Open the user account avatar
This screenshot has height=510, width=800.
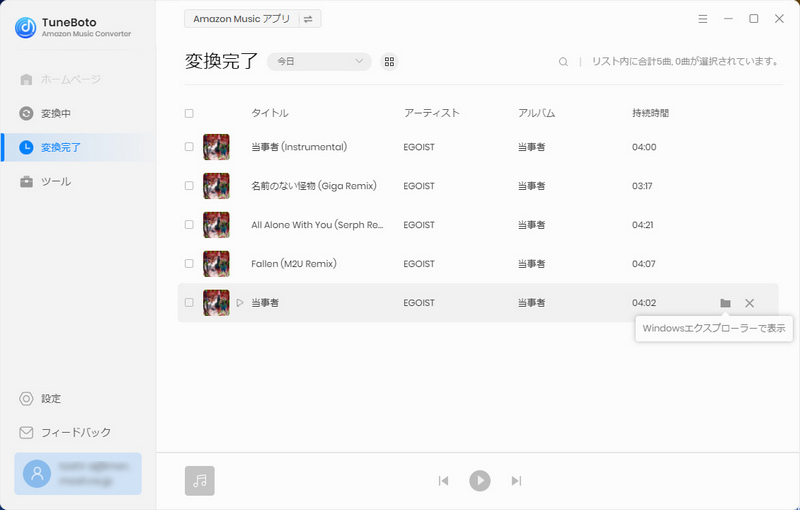37,474
